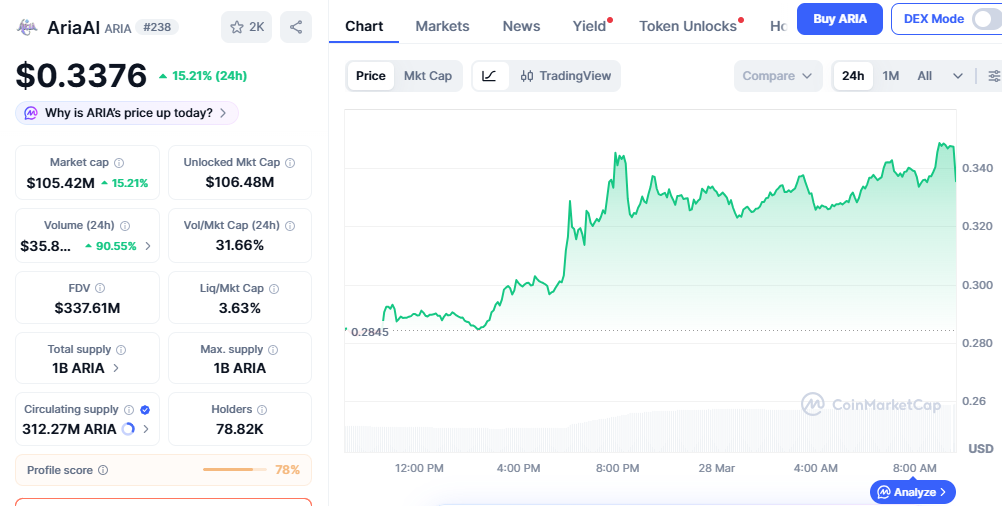Add ARIA to watchlist with star button

[247, 27]
